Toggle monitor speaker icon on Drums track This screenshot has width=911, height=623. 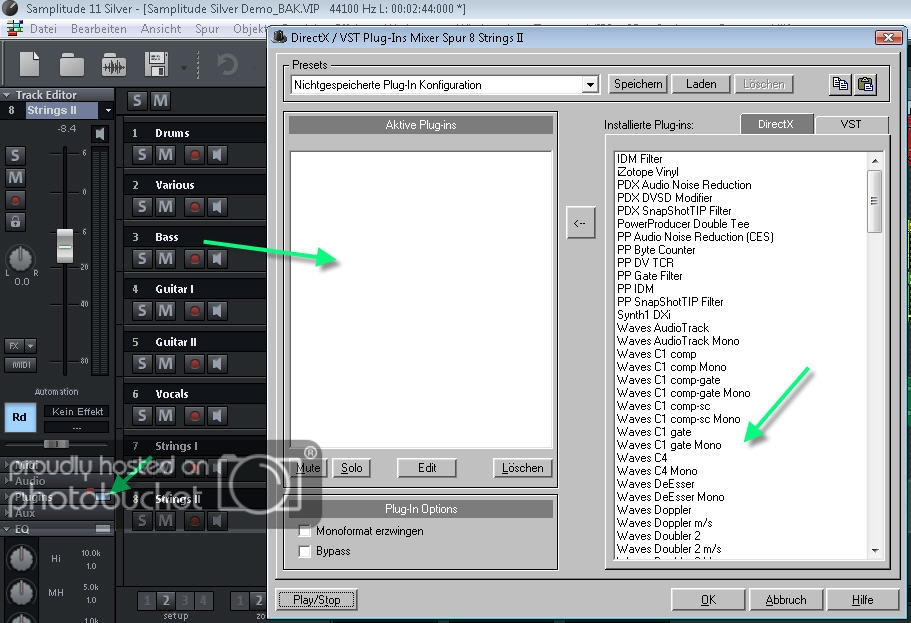217,155
